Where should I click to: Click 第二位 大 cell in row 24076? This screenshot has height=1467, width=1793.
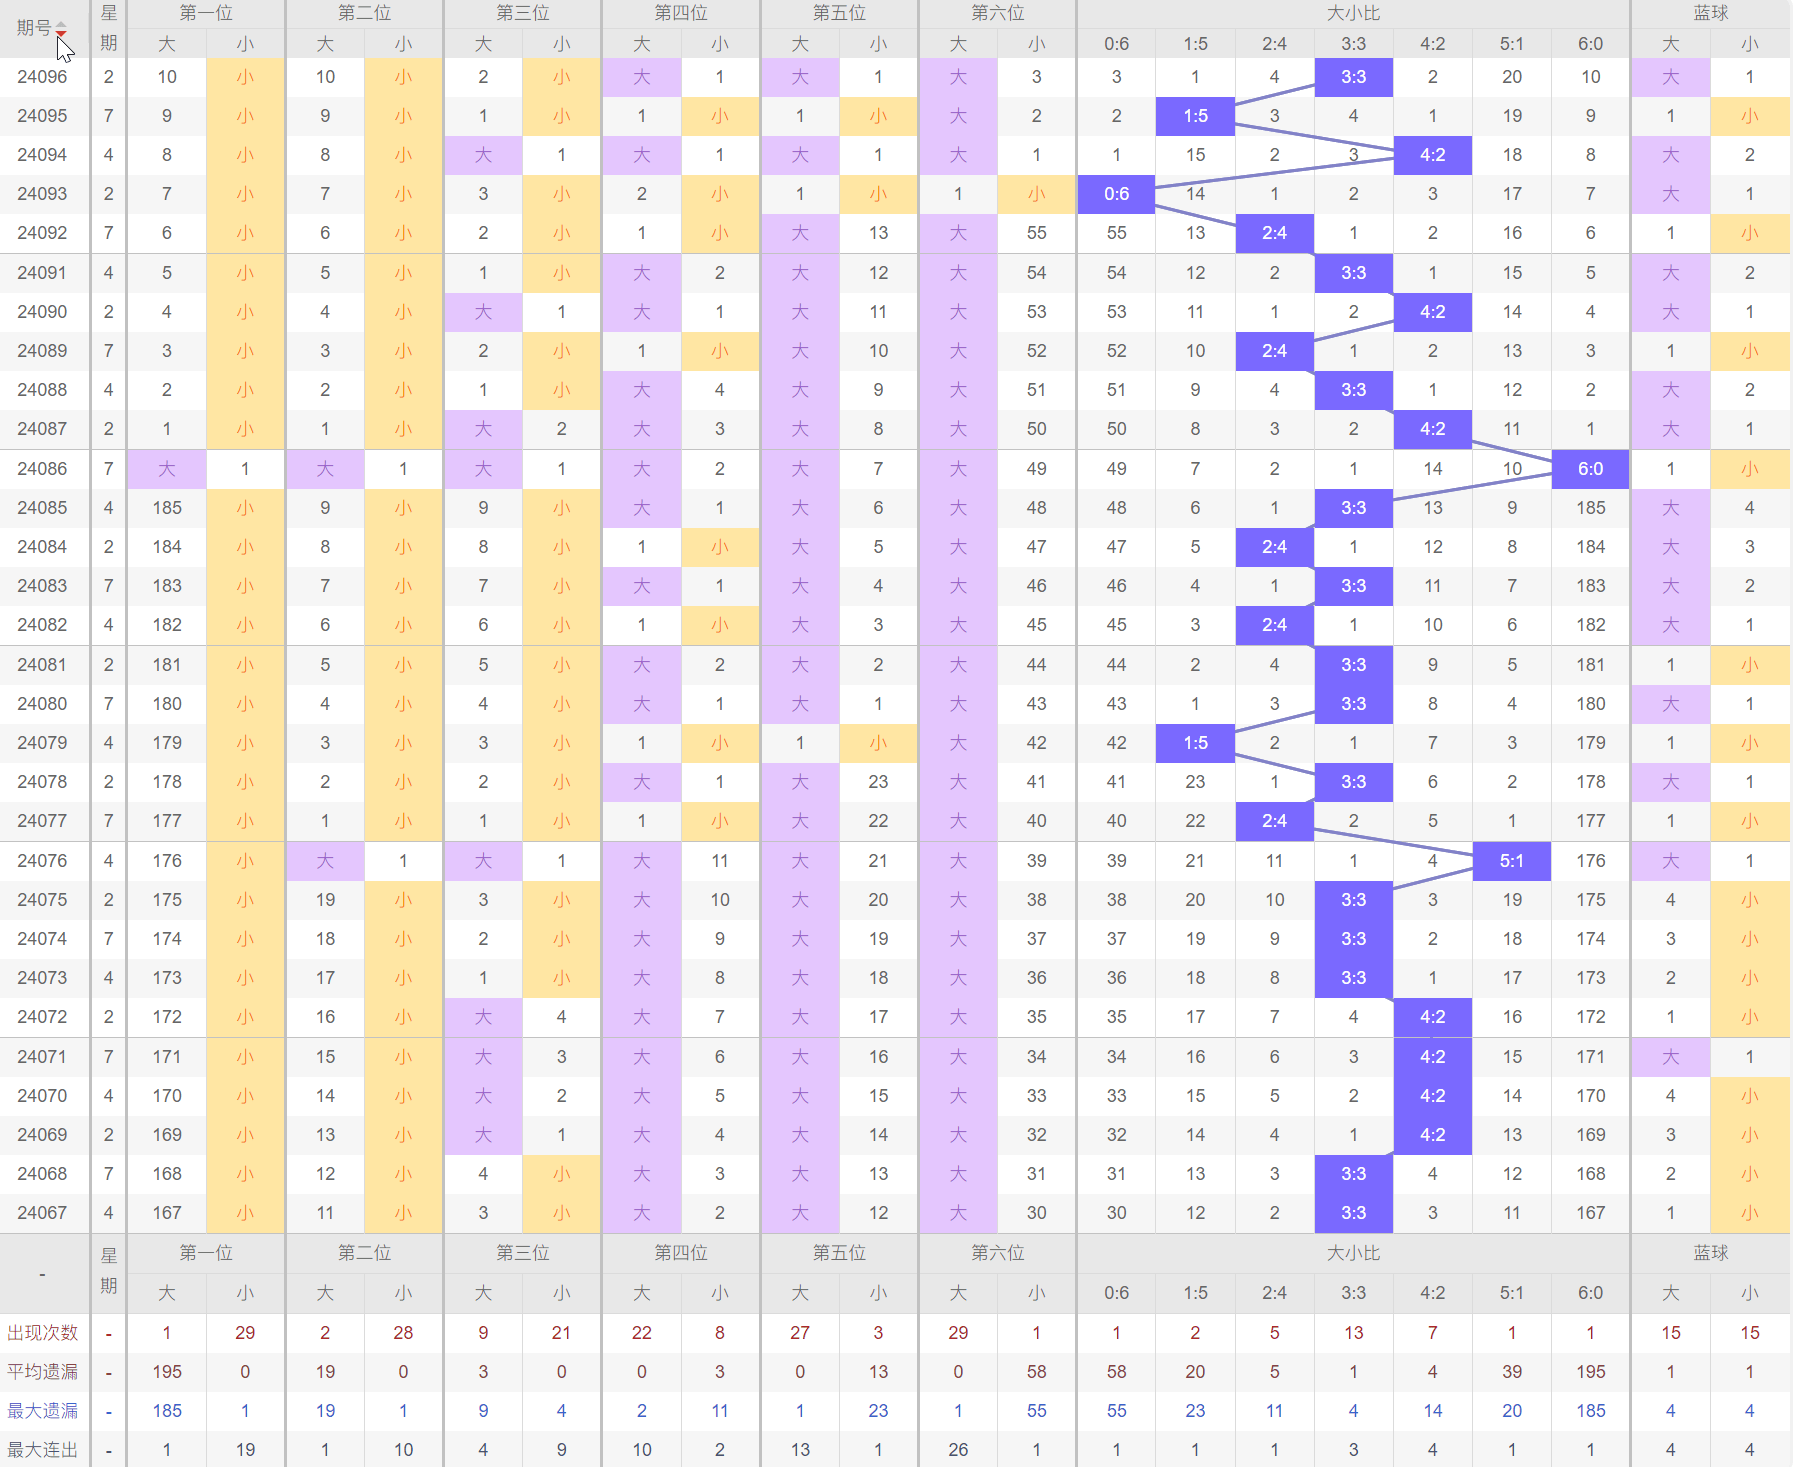(325, 861)
